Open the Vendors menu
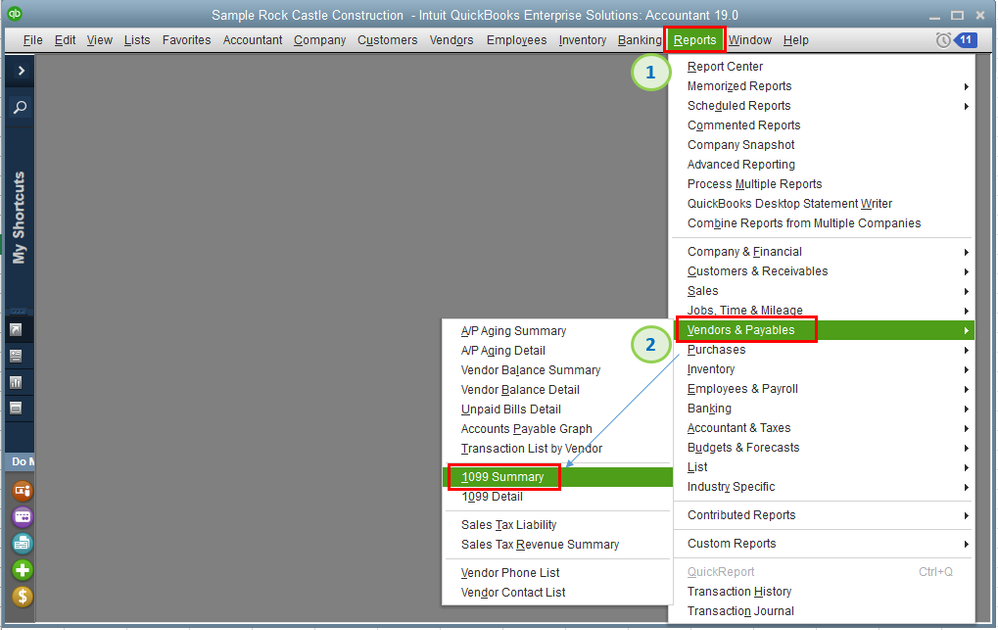998x630 pixels. (x=451, y=40)
